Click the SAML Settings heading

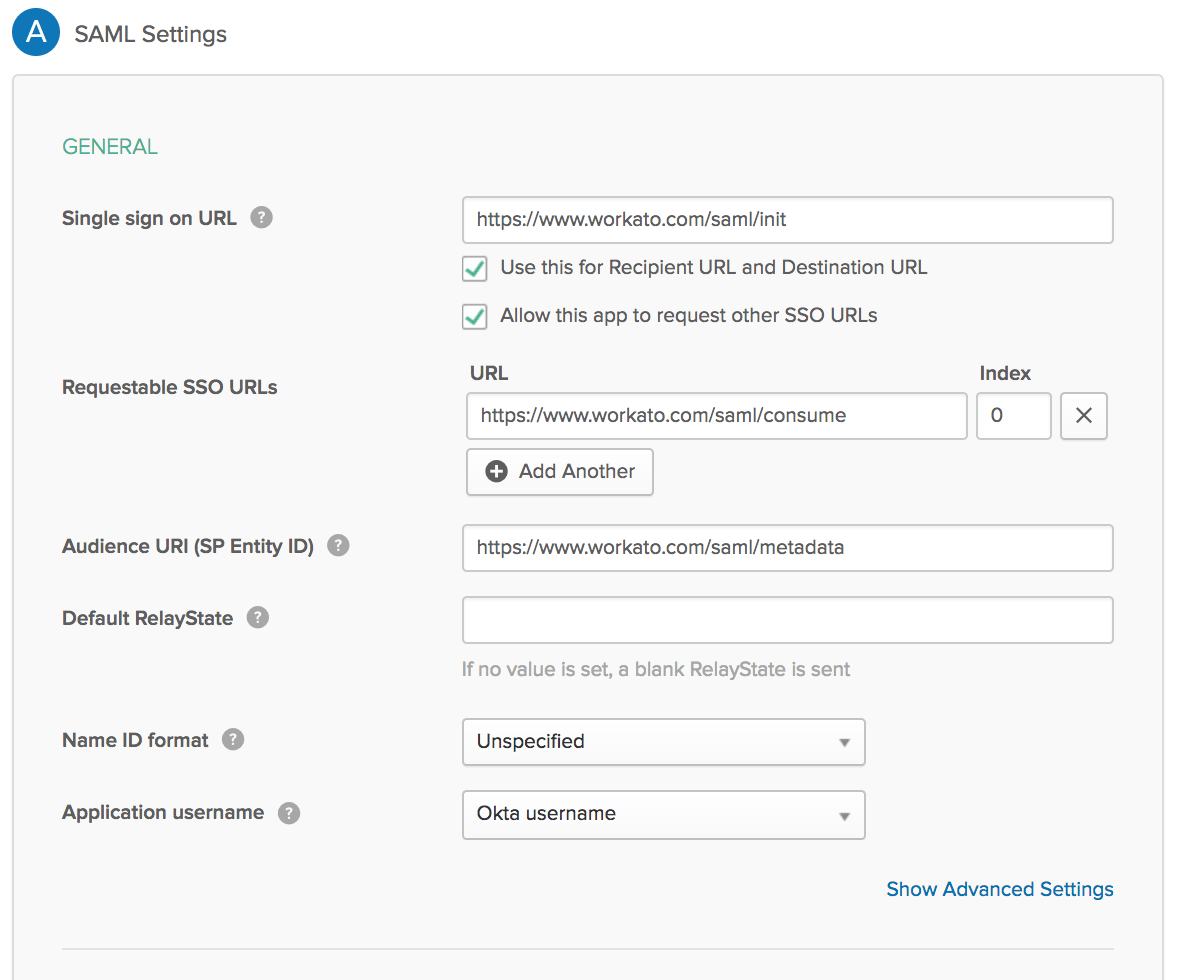tap(151, 34)
